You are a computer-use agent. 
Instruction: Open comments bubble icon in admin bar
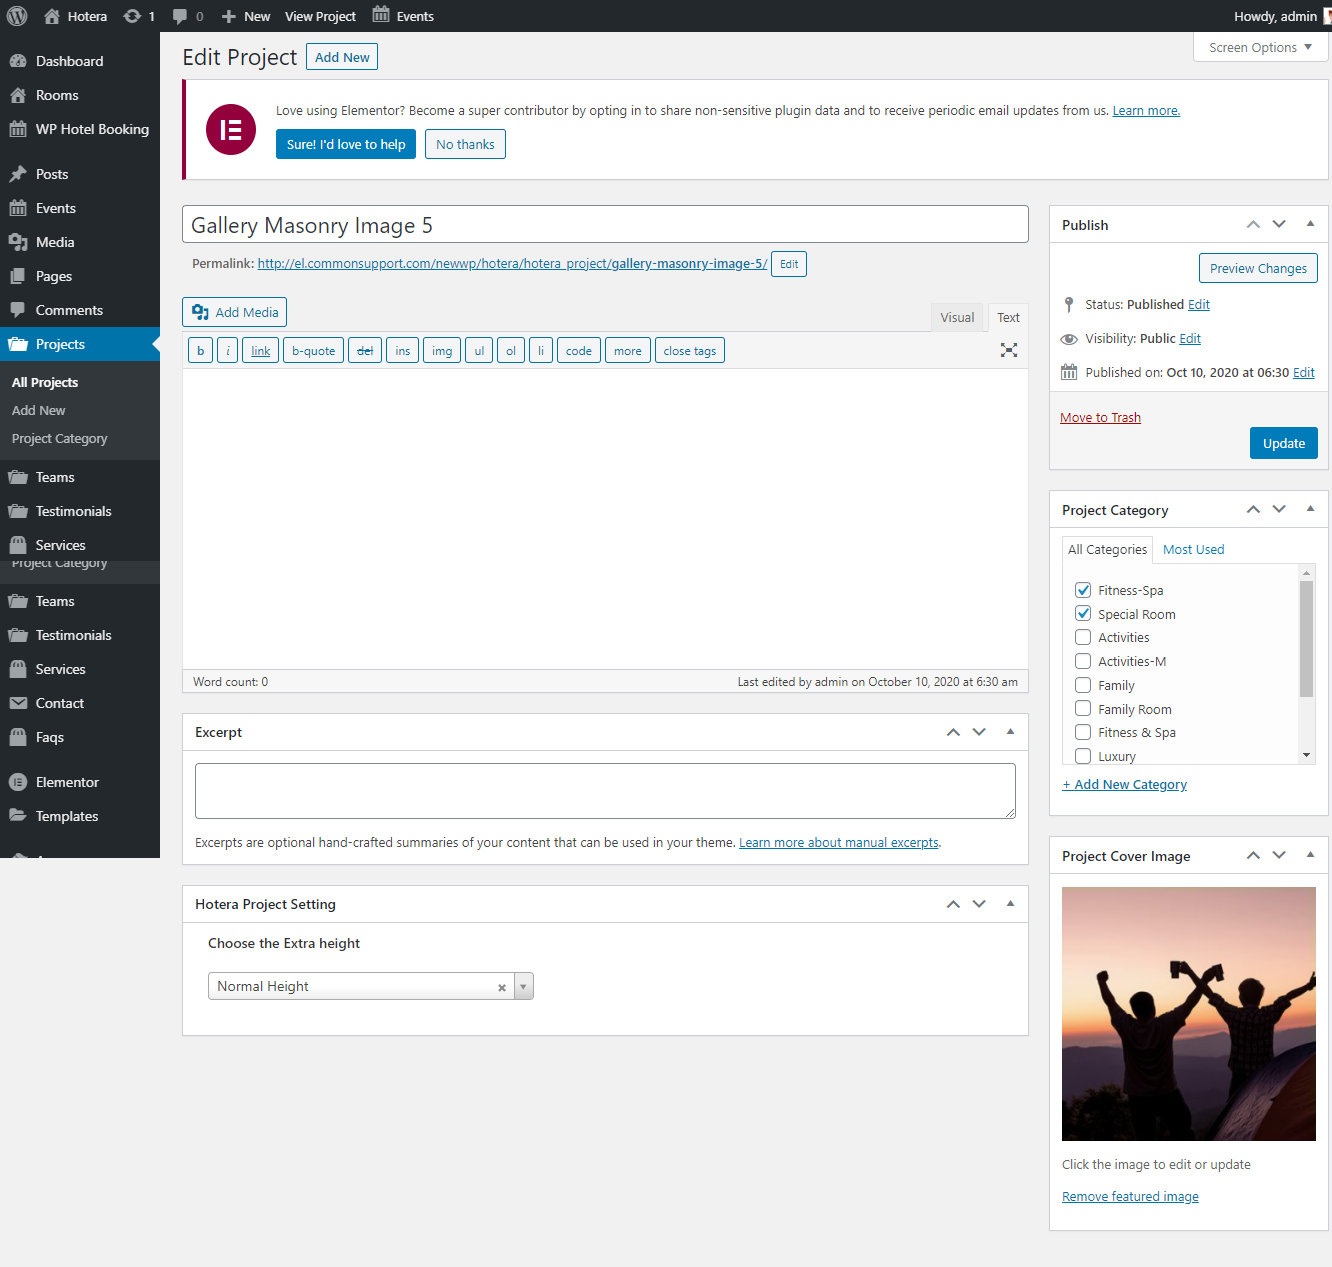point(180,16)
